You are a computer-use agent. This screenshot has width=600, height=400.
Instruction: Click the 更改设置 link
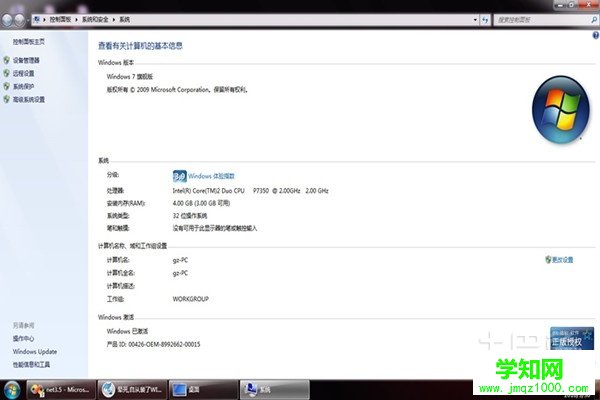(x=562, y=260)
